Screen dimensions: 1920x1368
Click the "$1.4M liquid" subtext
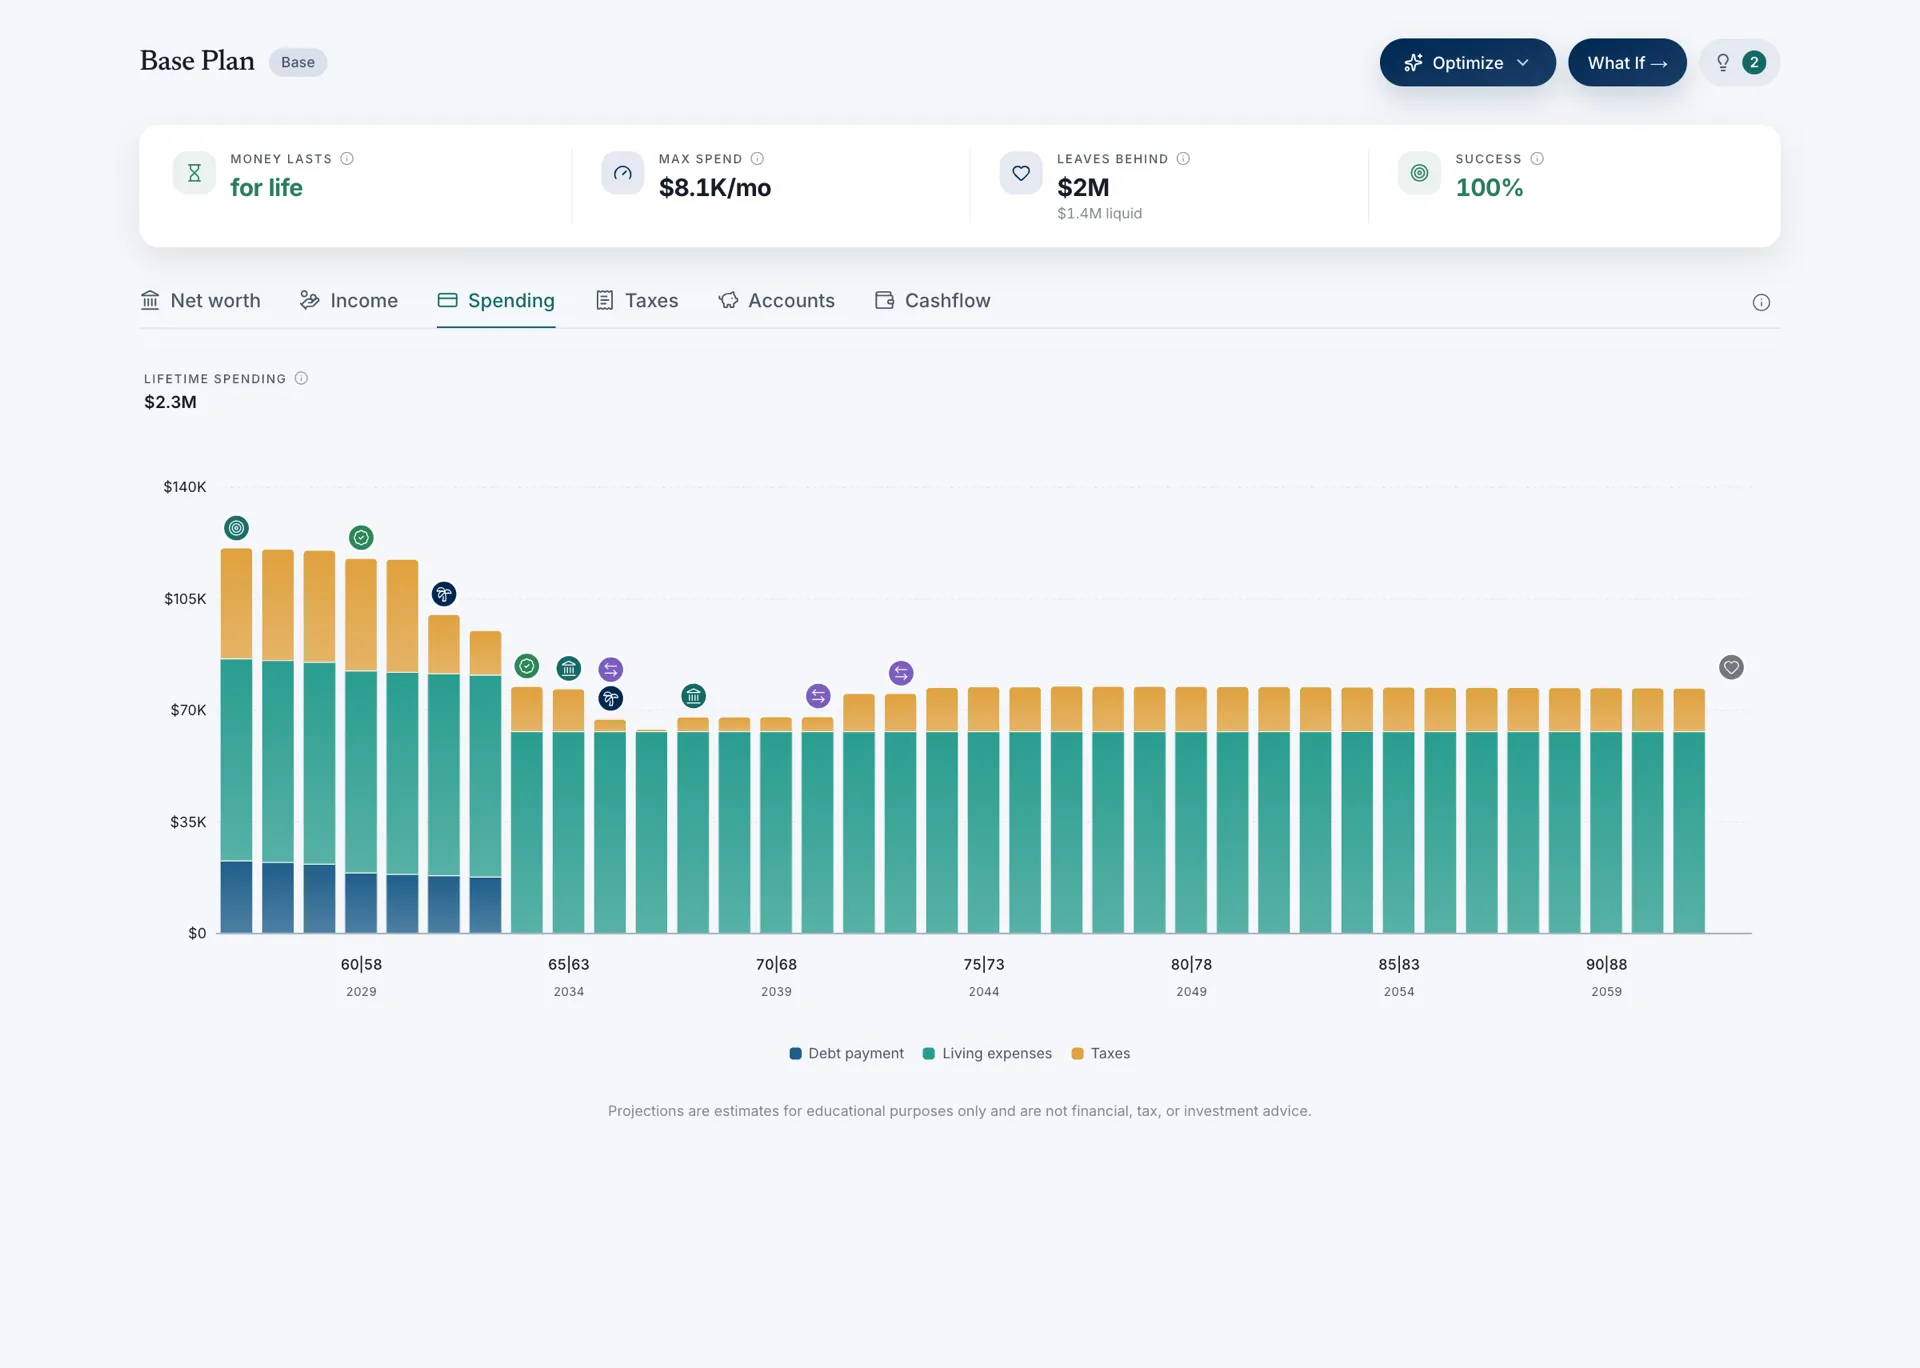[1099, 213]
